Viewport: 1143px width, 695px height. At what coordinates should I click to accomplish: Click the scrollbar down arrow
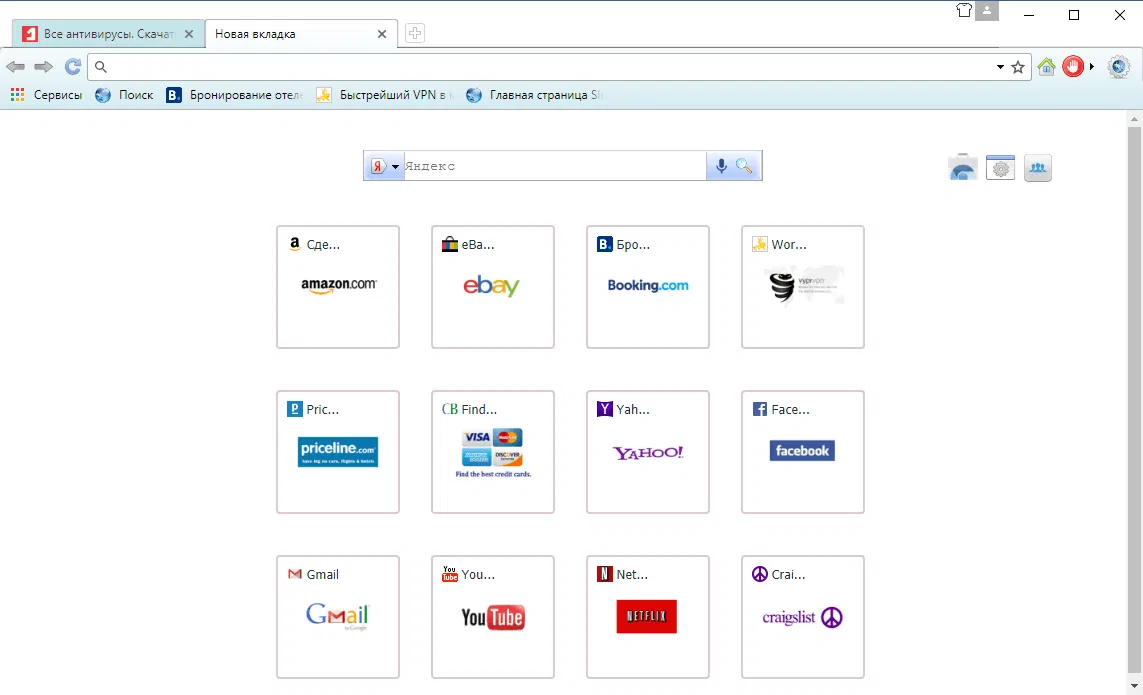tap(1134, 686)
